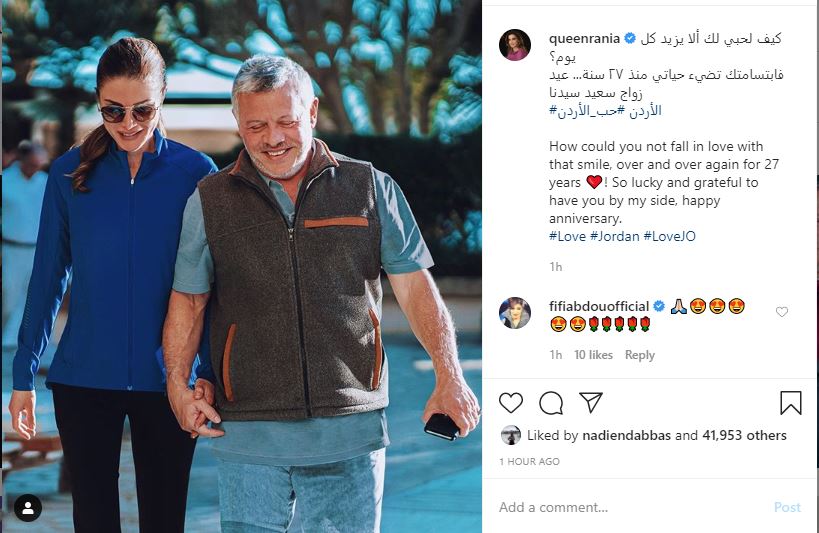Open liker avatar beside Liked by

point(510,435)
